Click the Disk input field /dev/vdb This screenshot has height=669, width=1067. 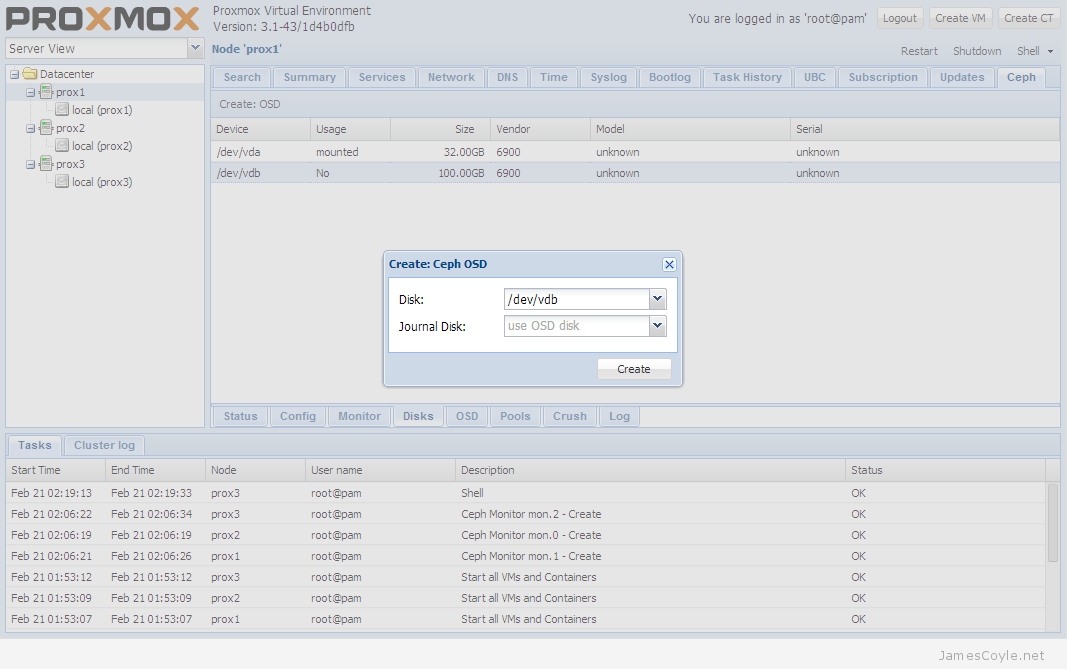[x=576, y=299]
